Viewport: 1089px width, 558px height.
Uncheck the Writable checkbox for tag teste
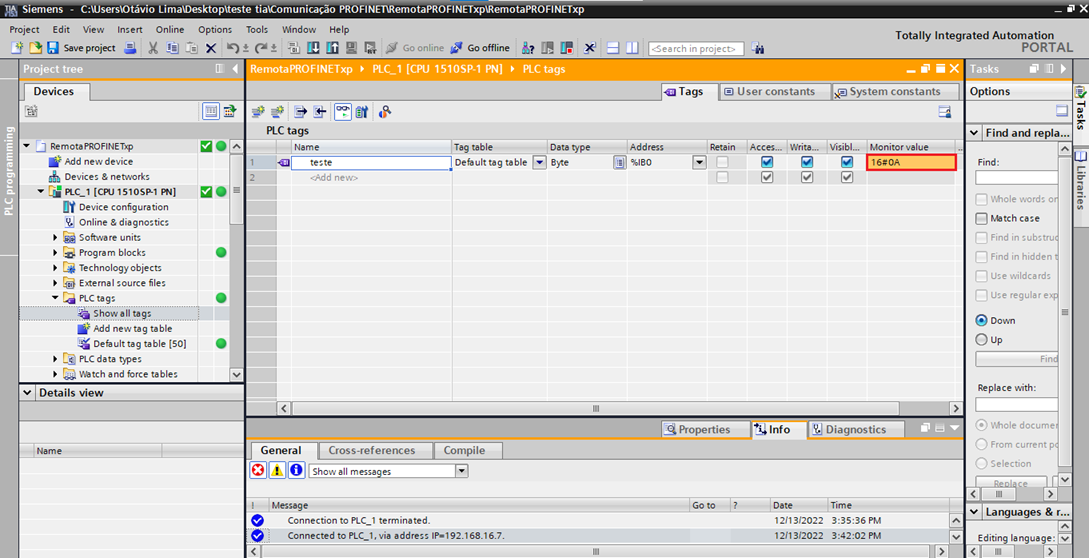[806, 162]
